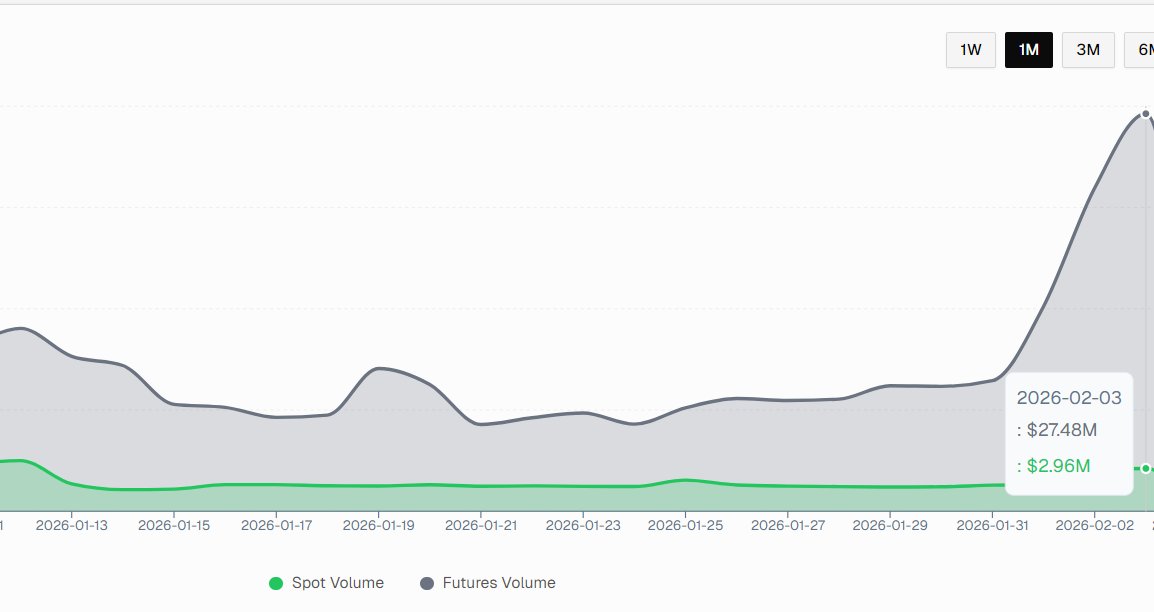1154x612 pixels.
Task: Select the 1W time range button
Action: tap(971, 50)
